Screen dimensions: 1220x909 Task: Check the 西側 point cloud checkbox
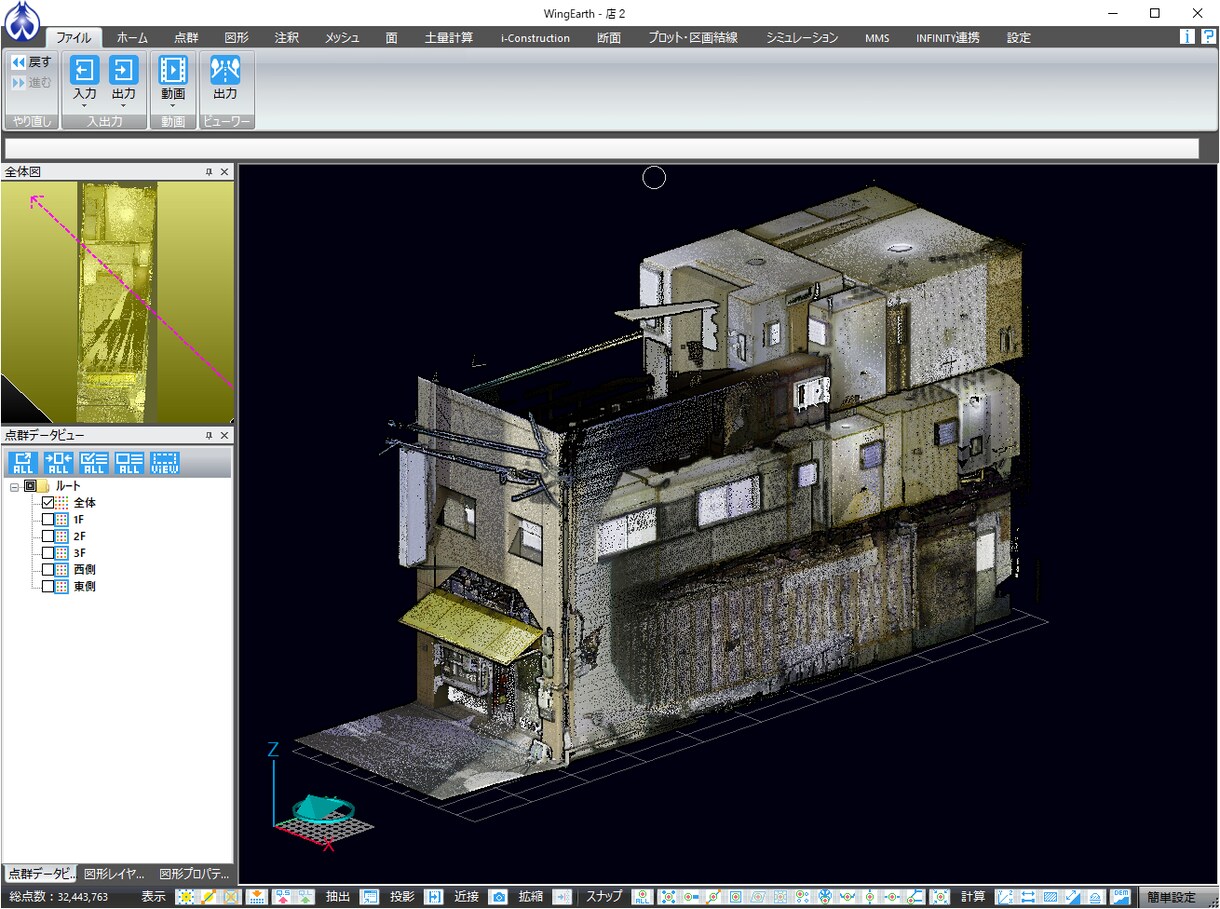48,569
